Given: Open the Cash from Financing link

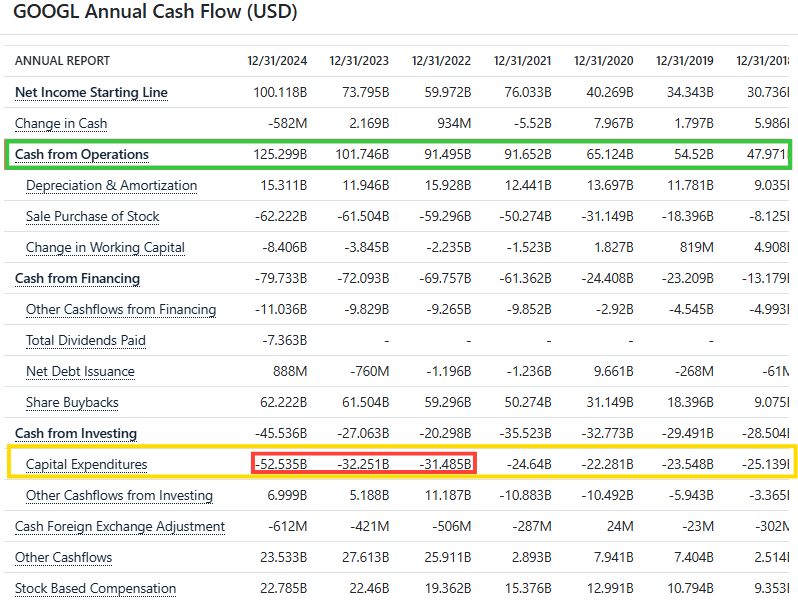Looking at the screenshot, I should click(77, 279).
